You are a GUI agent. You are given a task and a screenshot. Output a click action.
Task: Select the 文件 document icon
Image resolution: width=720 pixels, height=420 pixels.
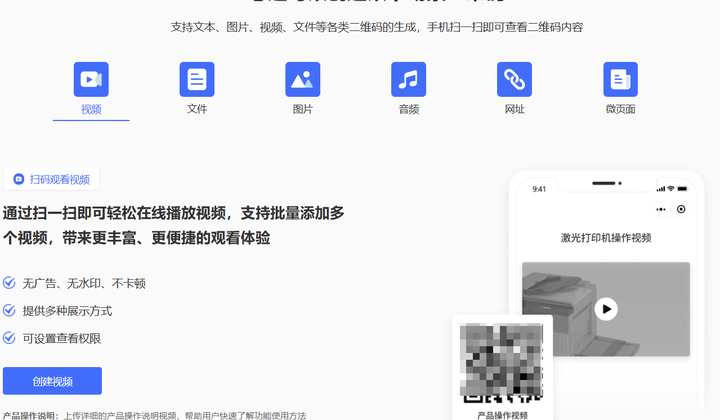tap(197, 79)
